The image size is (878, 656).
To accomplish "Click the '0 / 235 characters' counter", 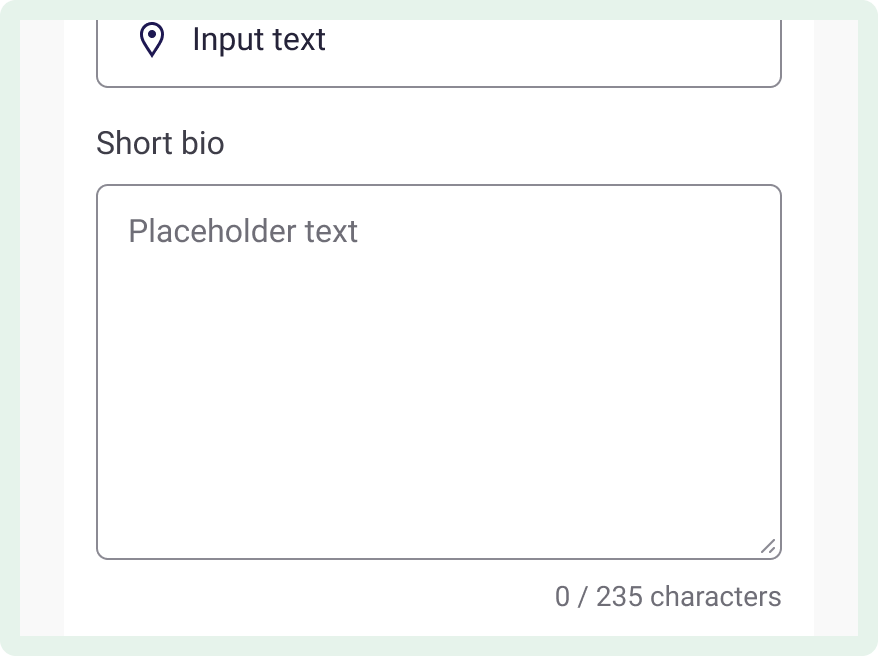I will tap(668, 597).
